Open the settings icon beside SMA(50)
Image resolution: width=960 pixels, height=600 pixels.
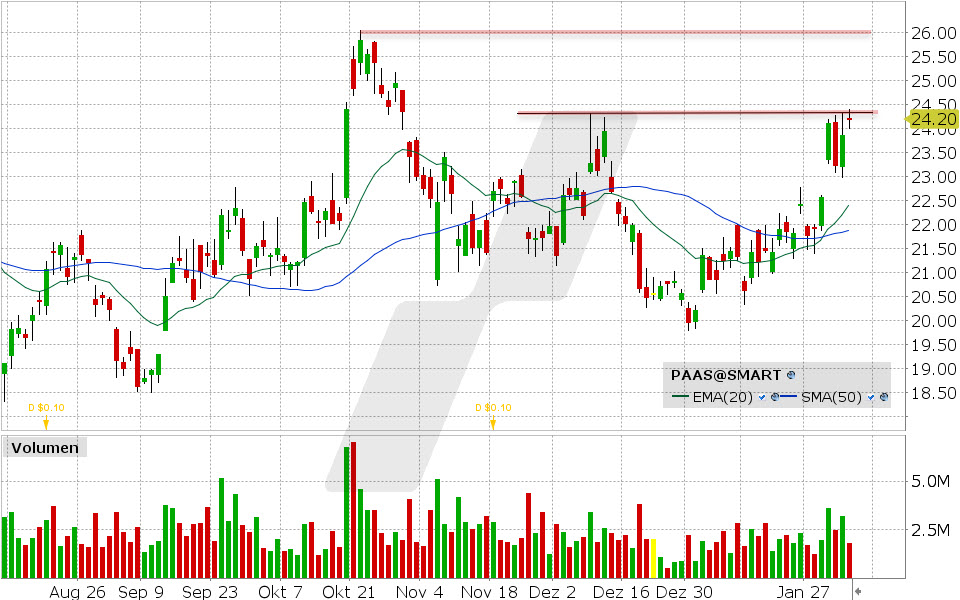tap(883, 397)
